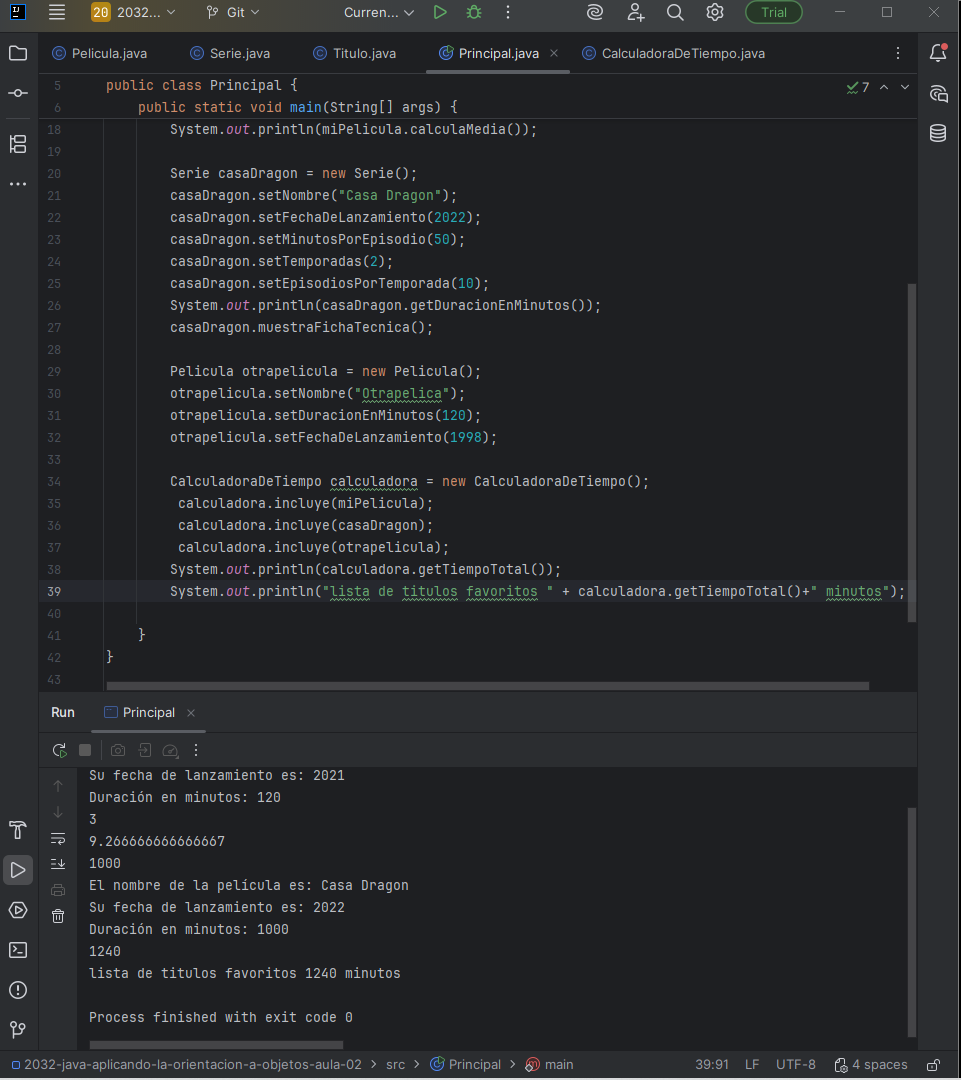Open the Git tool window at sidebar bottom
Image resolution: width=961 pixels, height=1080 pixels.
coord(18,1030)
